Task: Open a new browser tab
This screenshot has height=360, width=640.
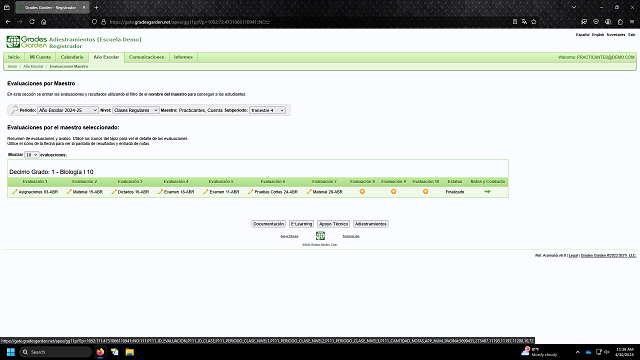Action: click(x=96, y=7)
